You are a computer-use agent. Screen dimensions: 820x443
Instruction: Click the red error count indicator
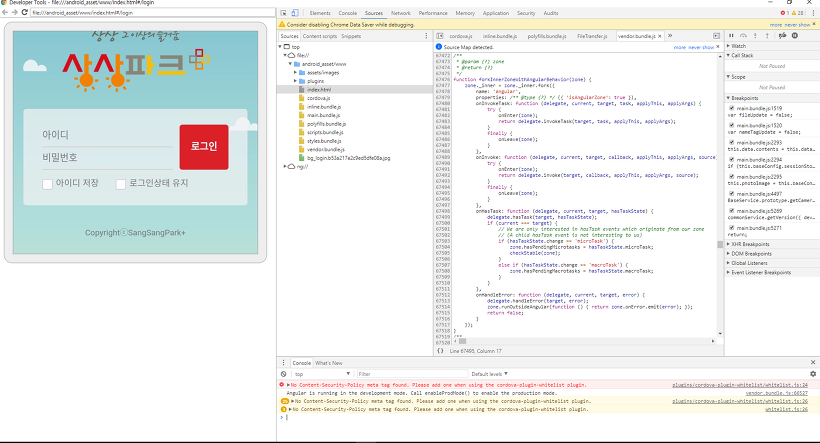click(784, 13)
